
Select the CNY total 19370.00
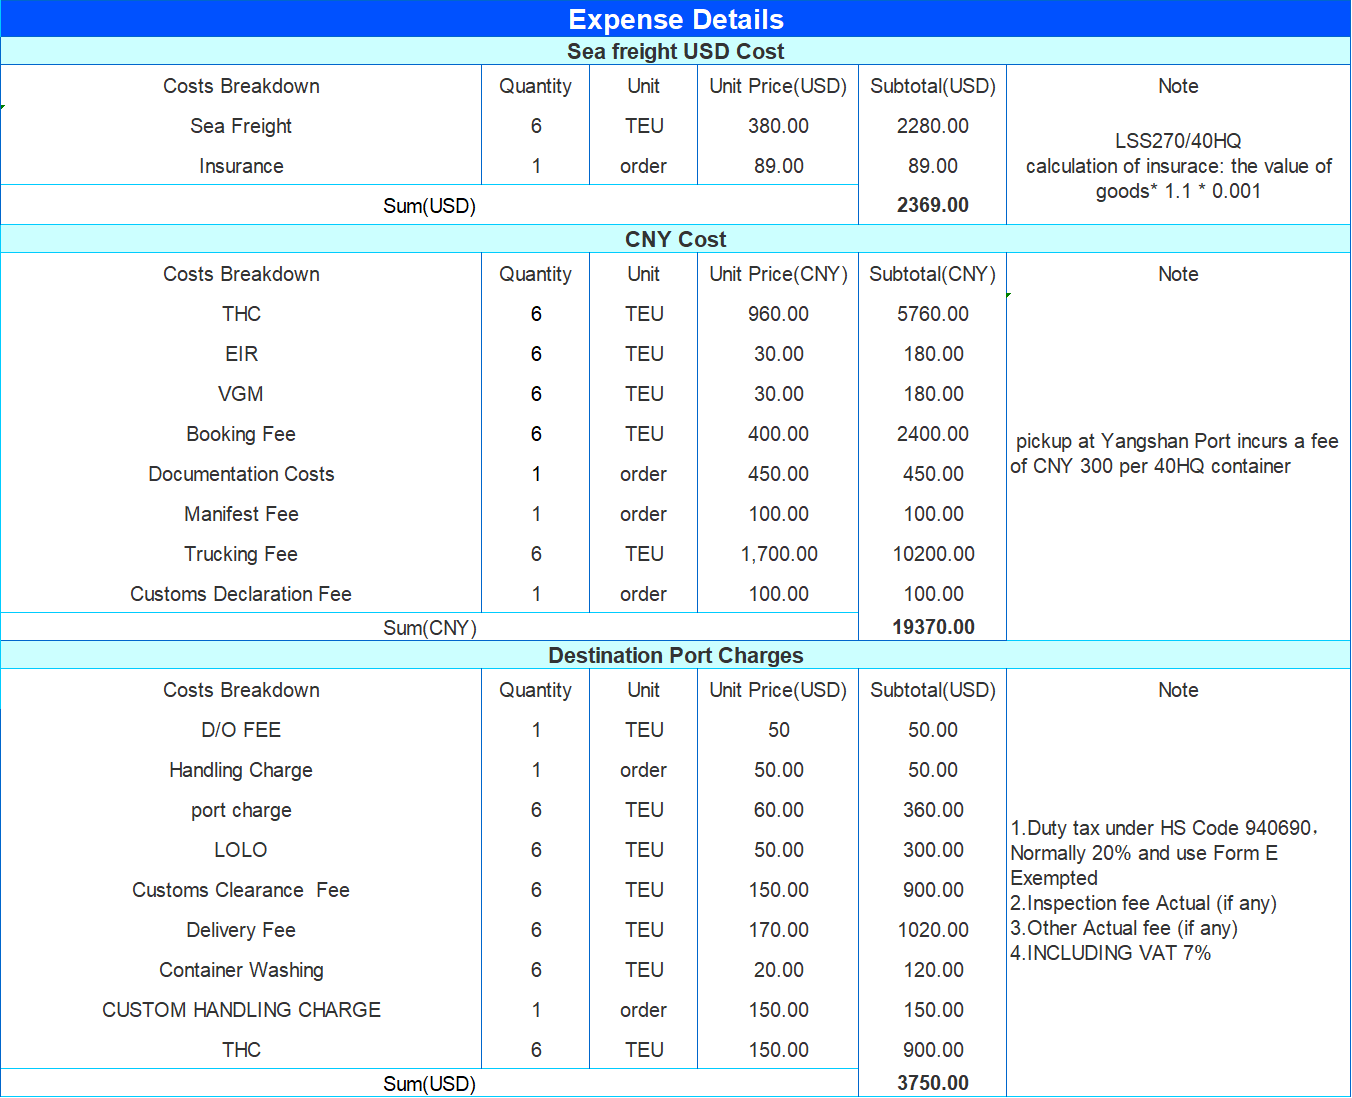pos(932,627)
